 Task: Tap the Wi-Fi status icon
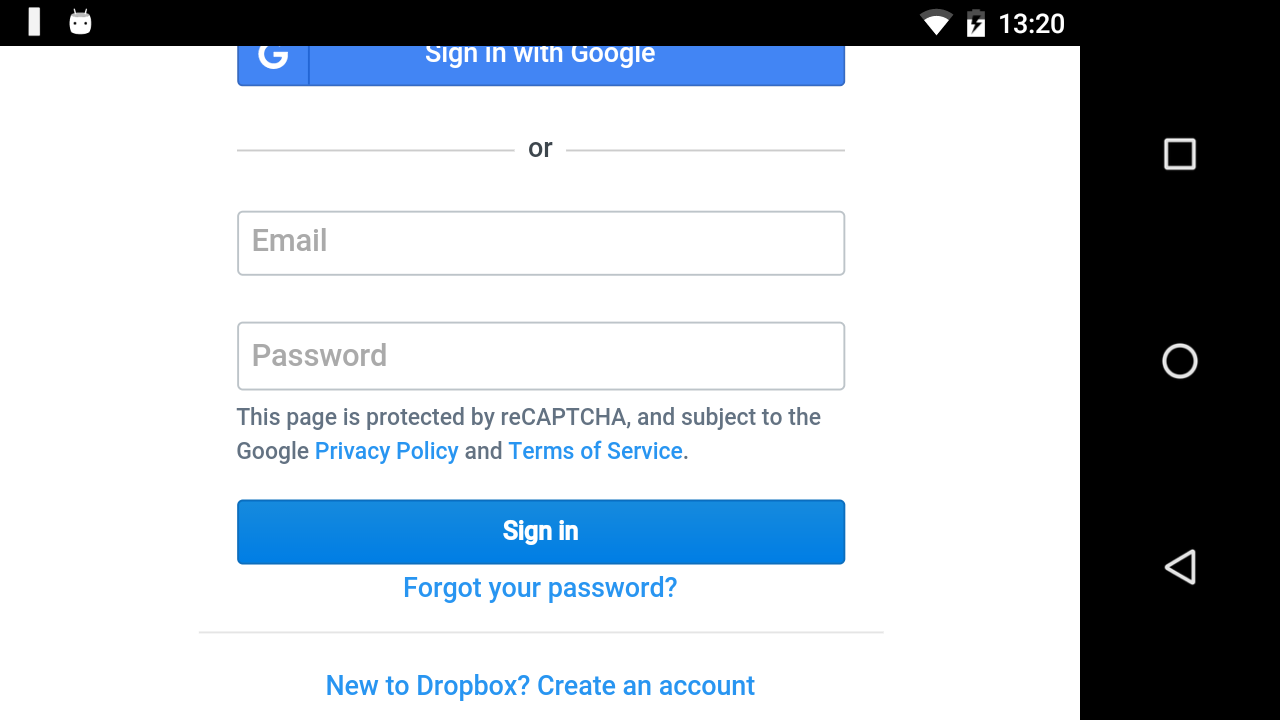coord(936,23)
